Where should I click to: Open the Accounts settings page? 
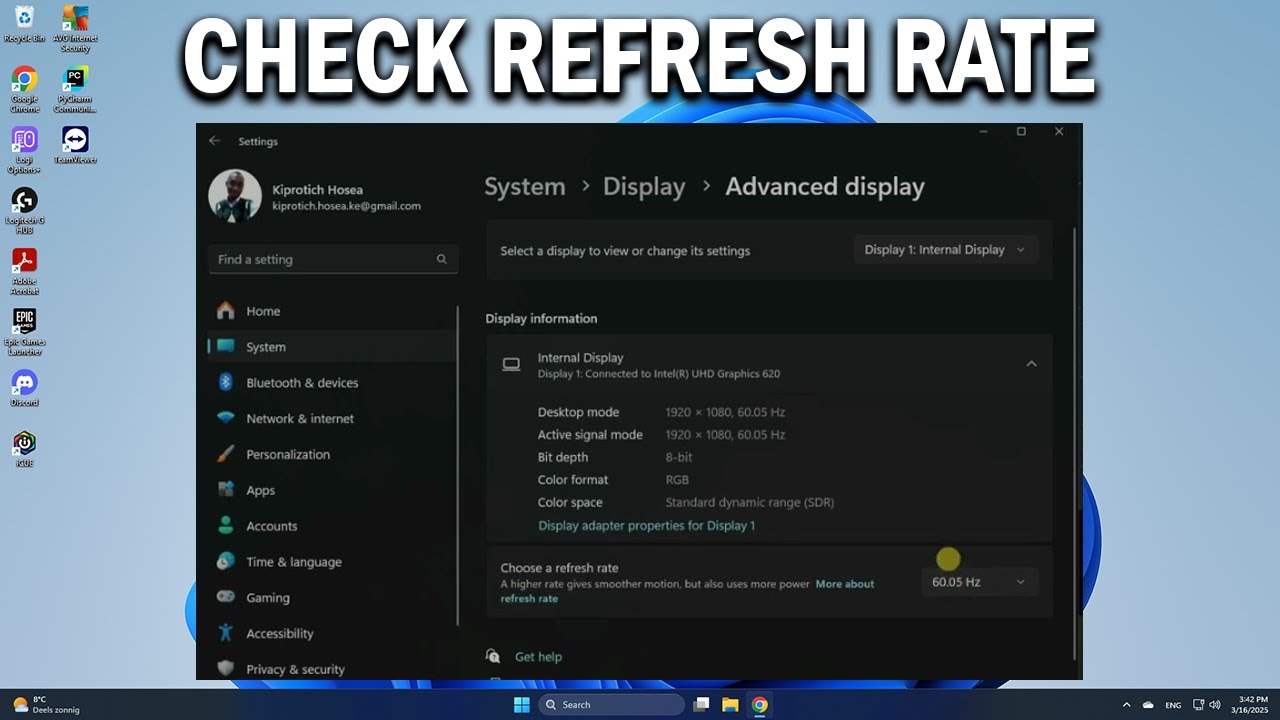click(332, 526)
